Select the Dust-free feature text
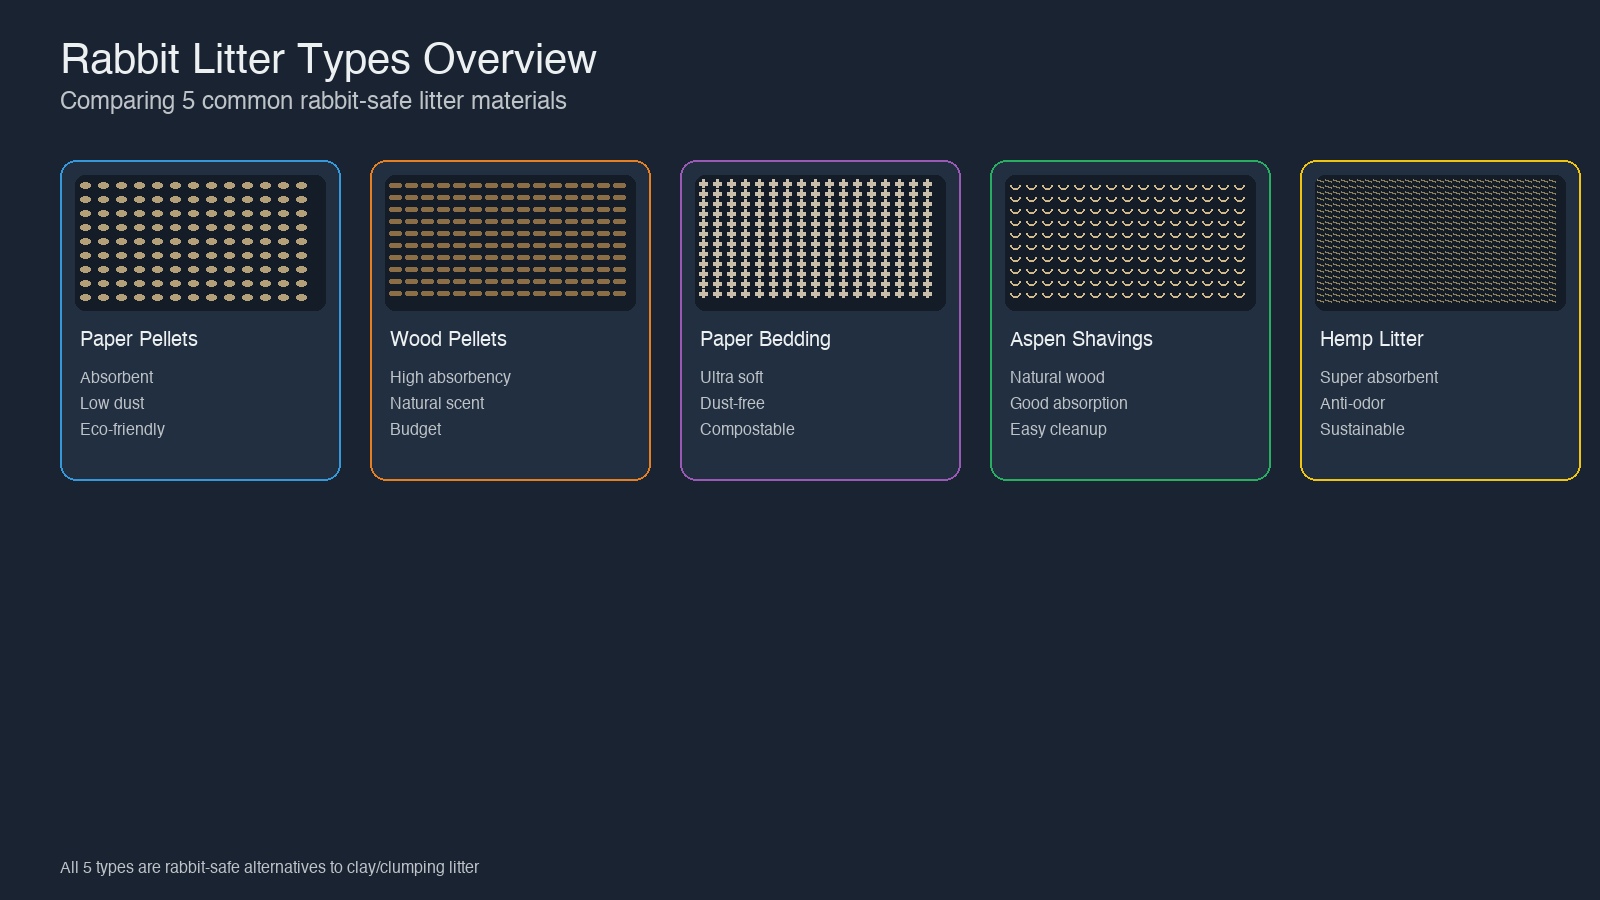This screenshot has width=1600, height=900. coord(732,403)
